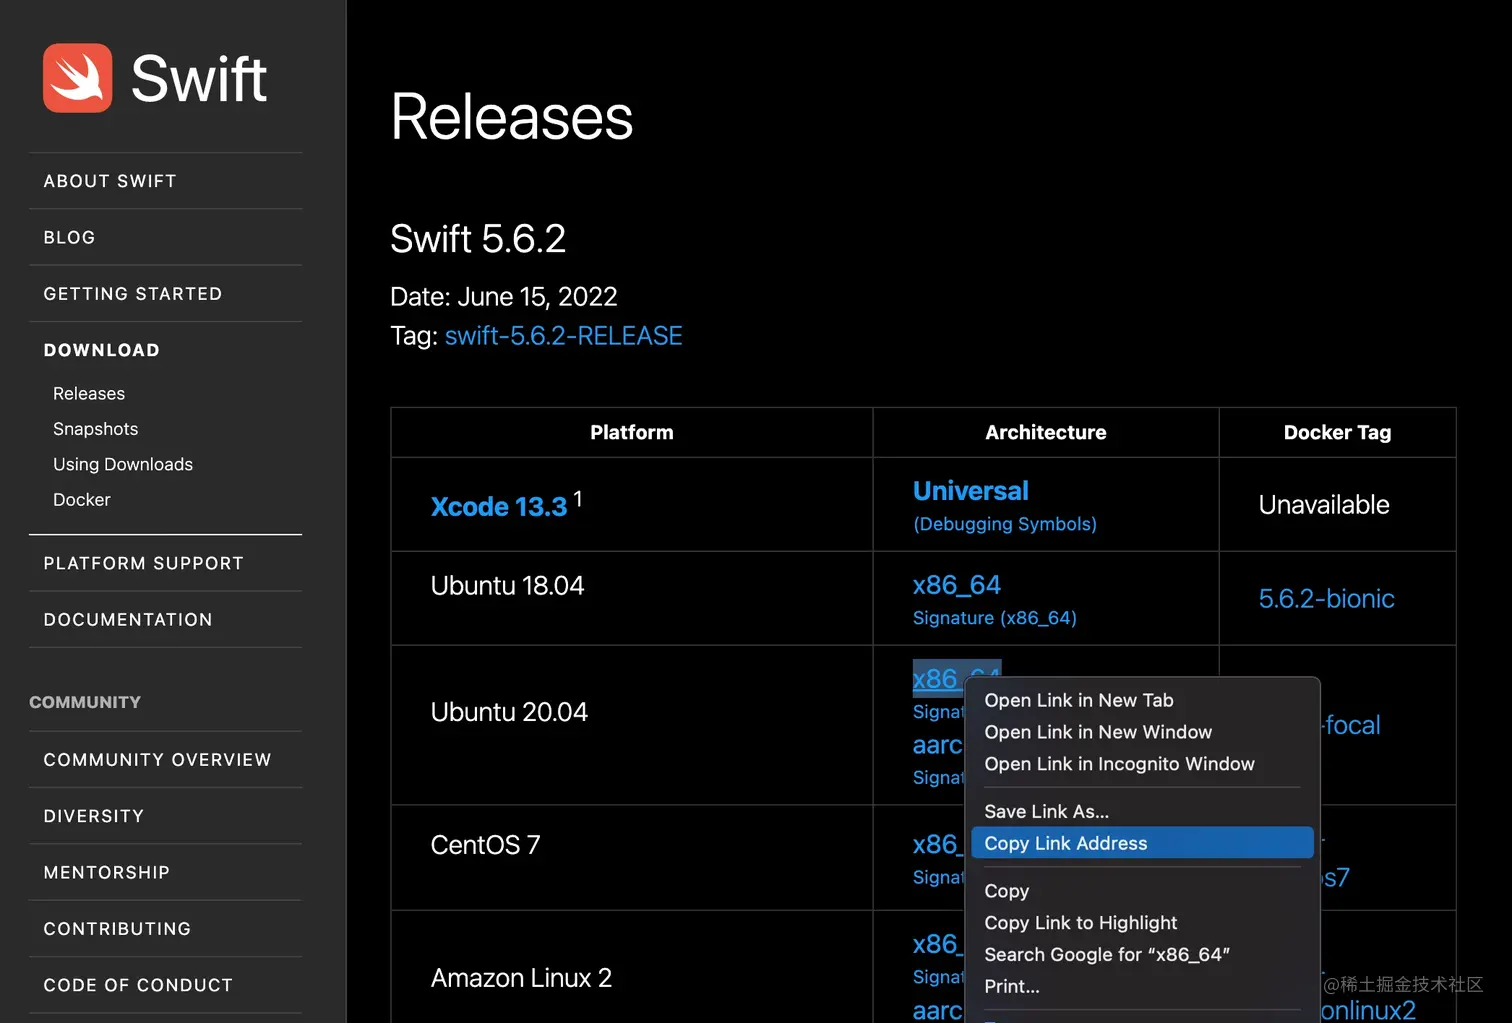
Task: Click the Platform column header
Action: pos(632,433)
